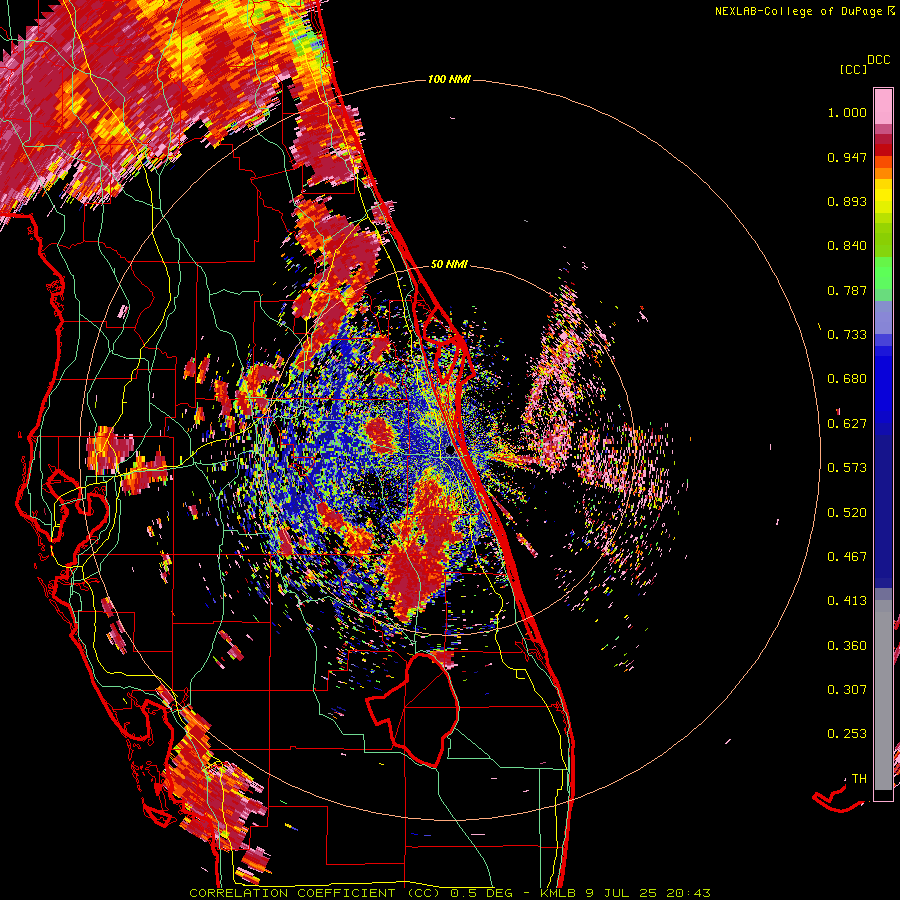The width and height of the screenshot is (900, 900).
Task: Click the pink top segment of color bar
Action: tap(883, 106)
